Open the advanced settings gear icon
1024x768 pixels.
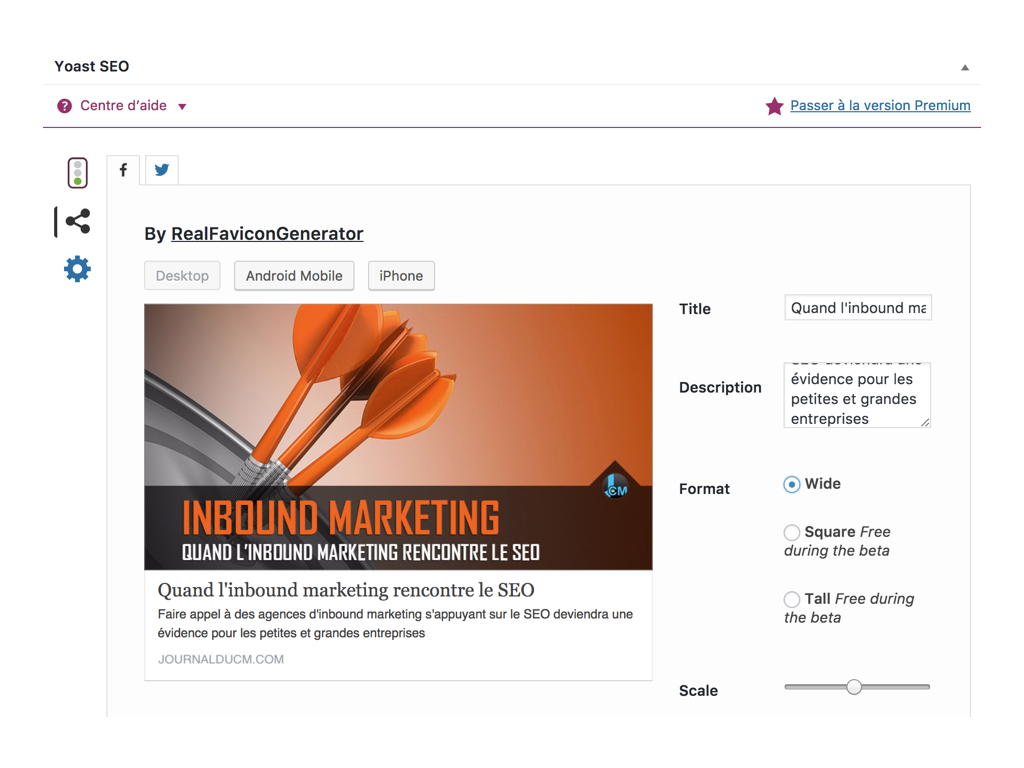point(77,268)
